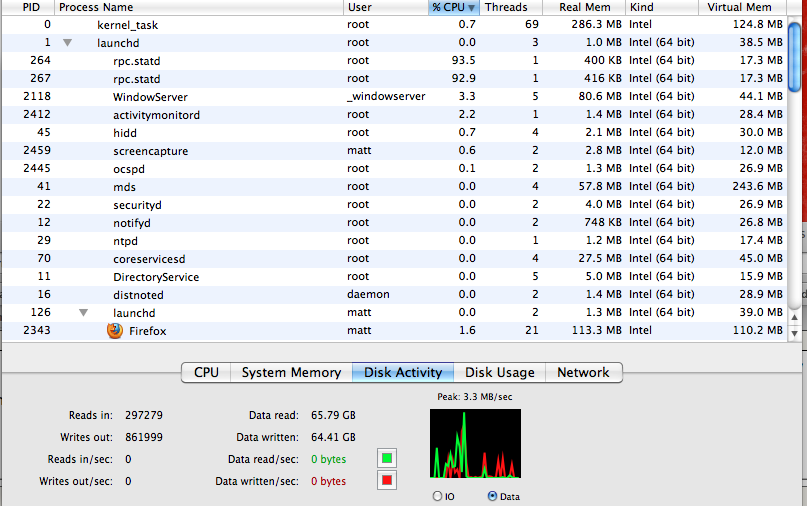The height and width of the screenshot is (506, 807).
Task: Select the WindowServer process row
Action: [394, 97]
